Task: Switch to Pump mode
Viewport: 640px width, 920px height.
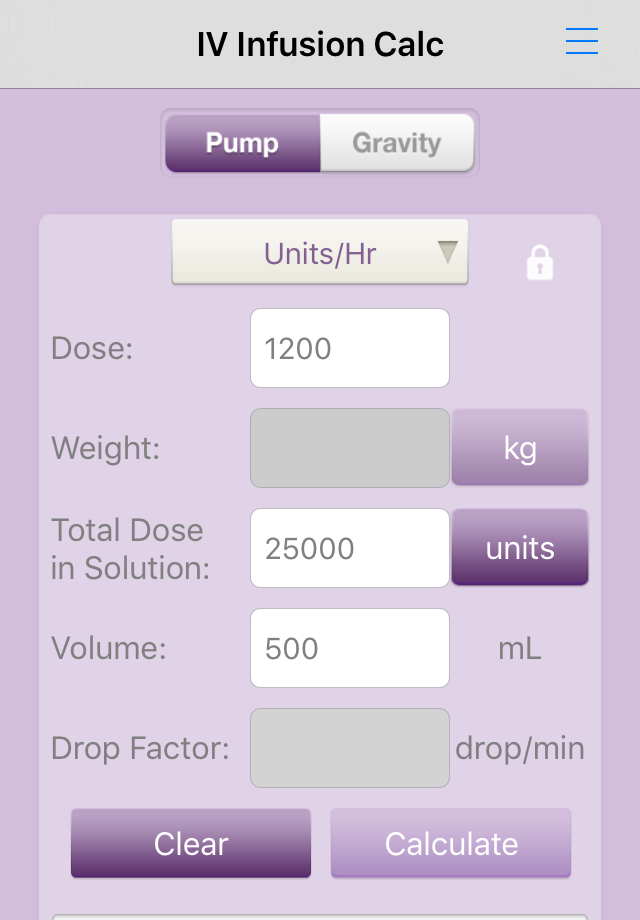Action: click(243, 143)
